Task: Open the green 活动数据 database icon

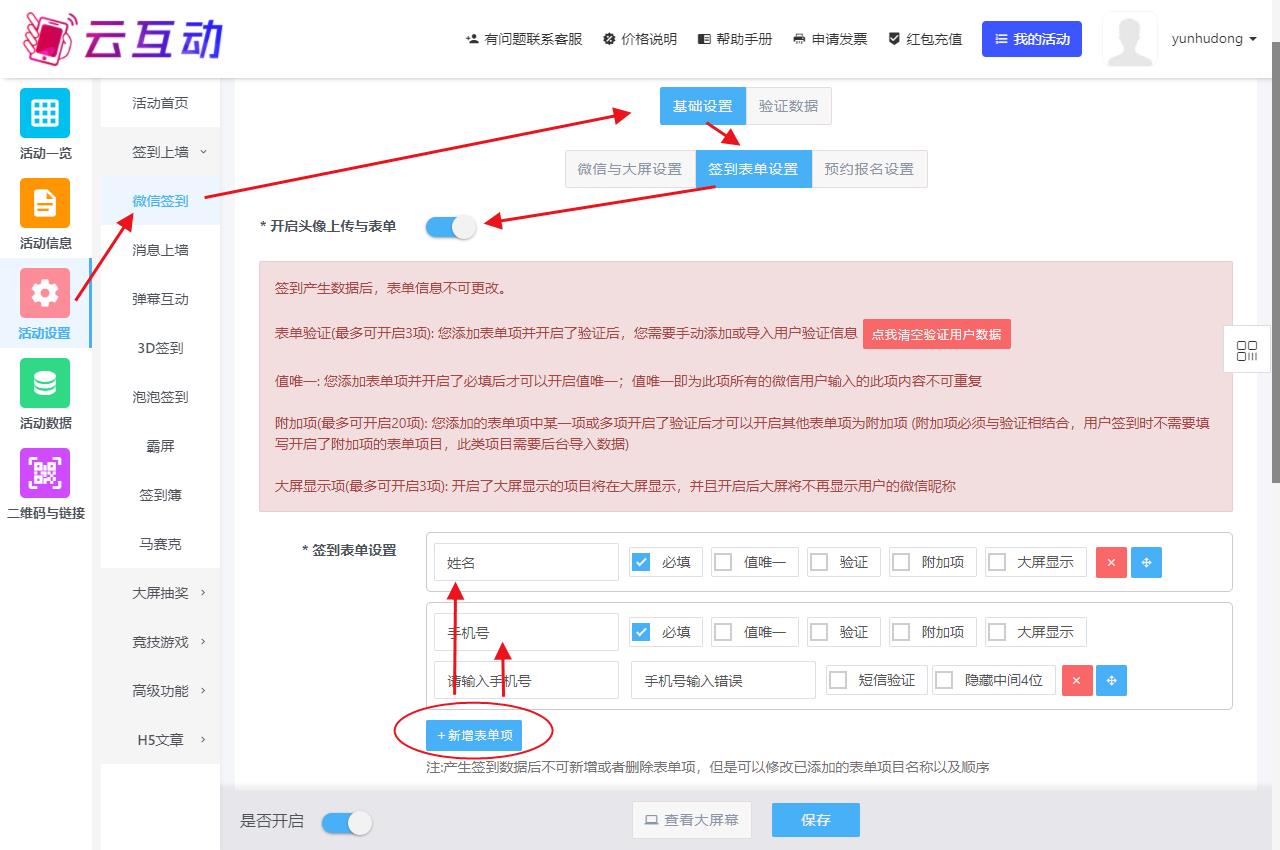Action: click(45, 383)
